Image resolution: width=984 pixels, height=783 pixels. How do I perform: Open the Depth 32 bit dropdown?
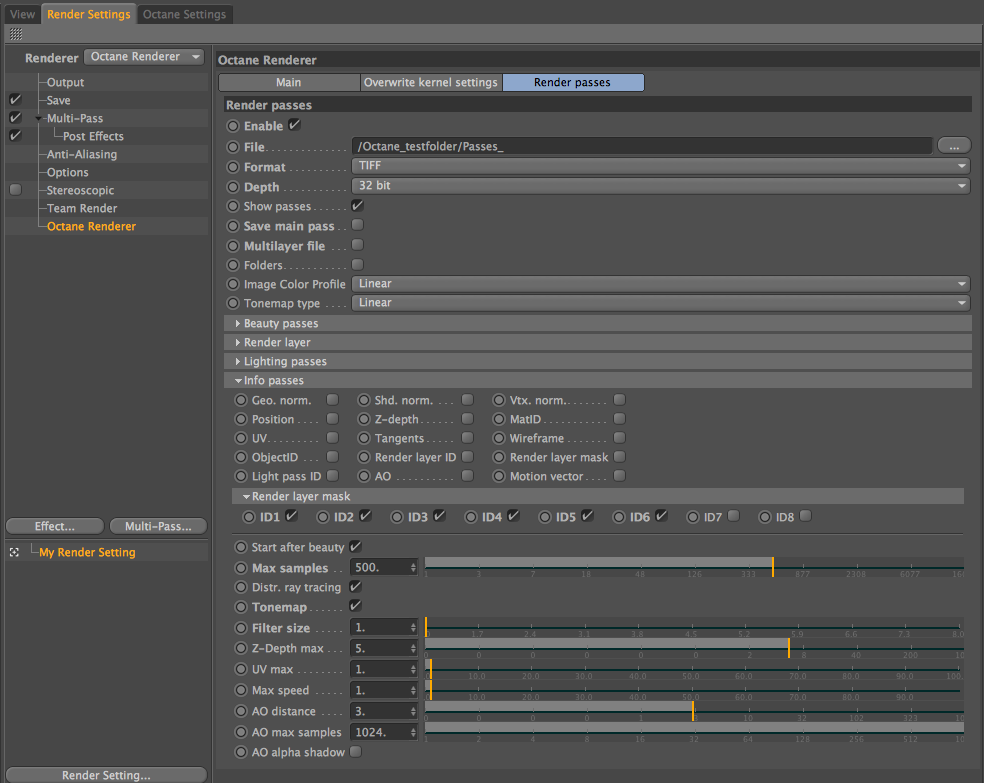click(661, 186)
